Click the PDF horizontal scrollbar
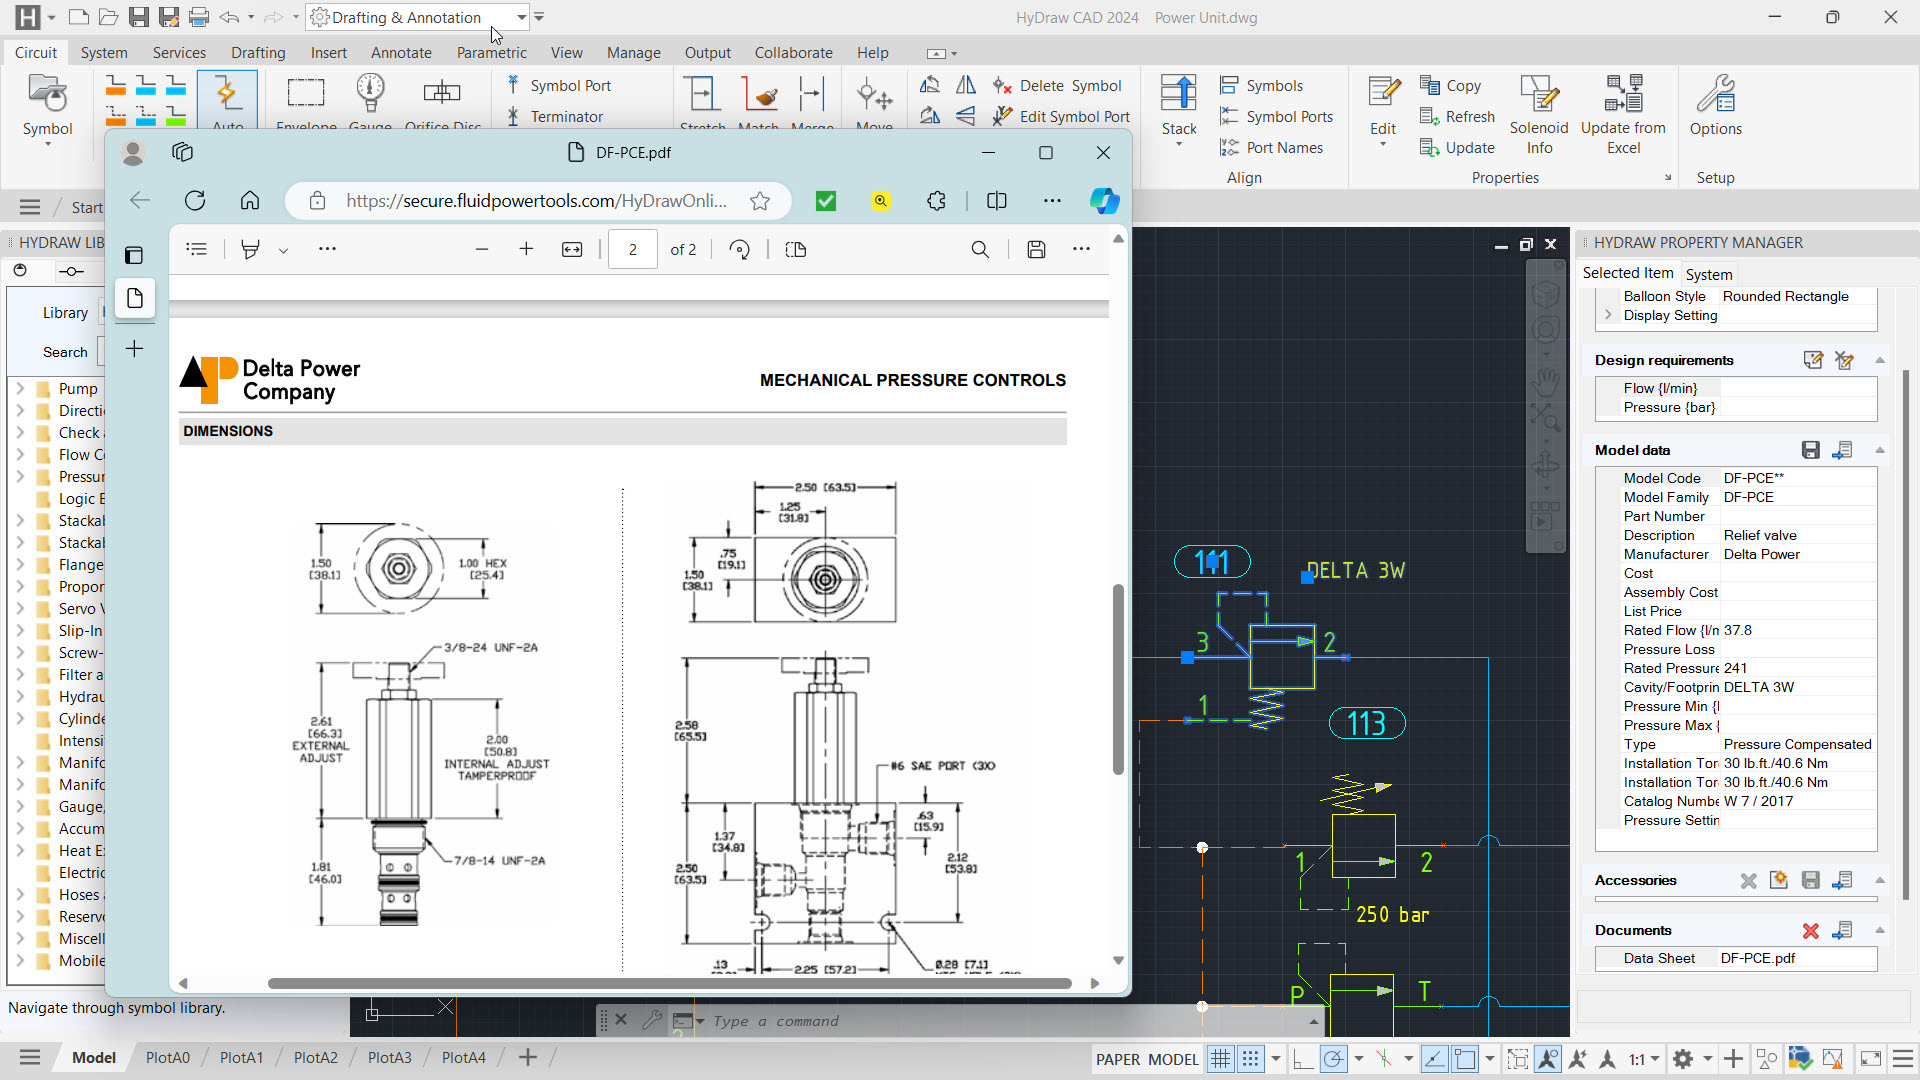 tap(669, 983)
